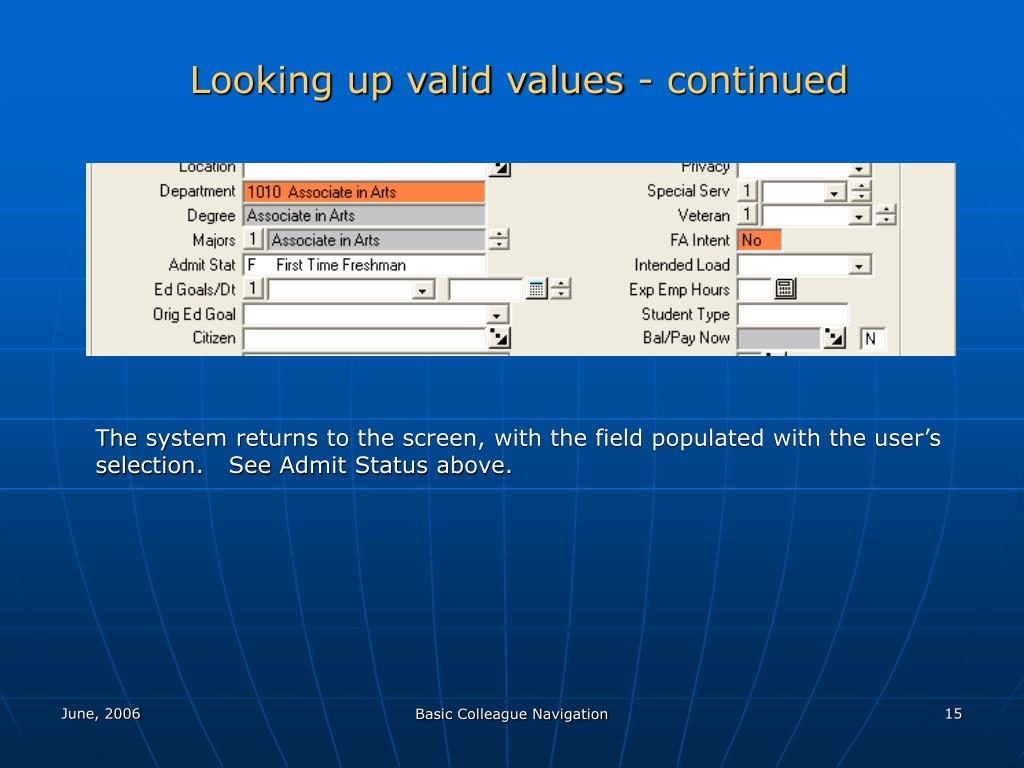1024x768 pixels.
Task: Click the 'Admit Stat' field label
Action: coord(202,265)
